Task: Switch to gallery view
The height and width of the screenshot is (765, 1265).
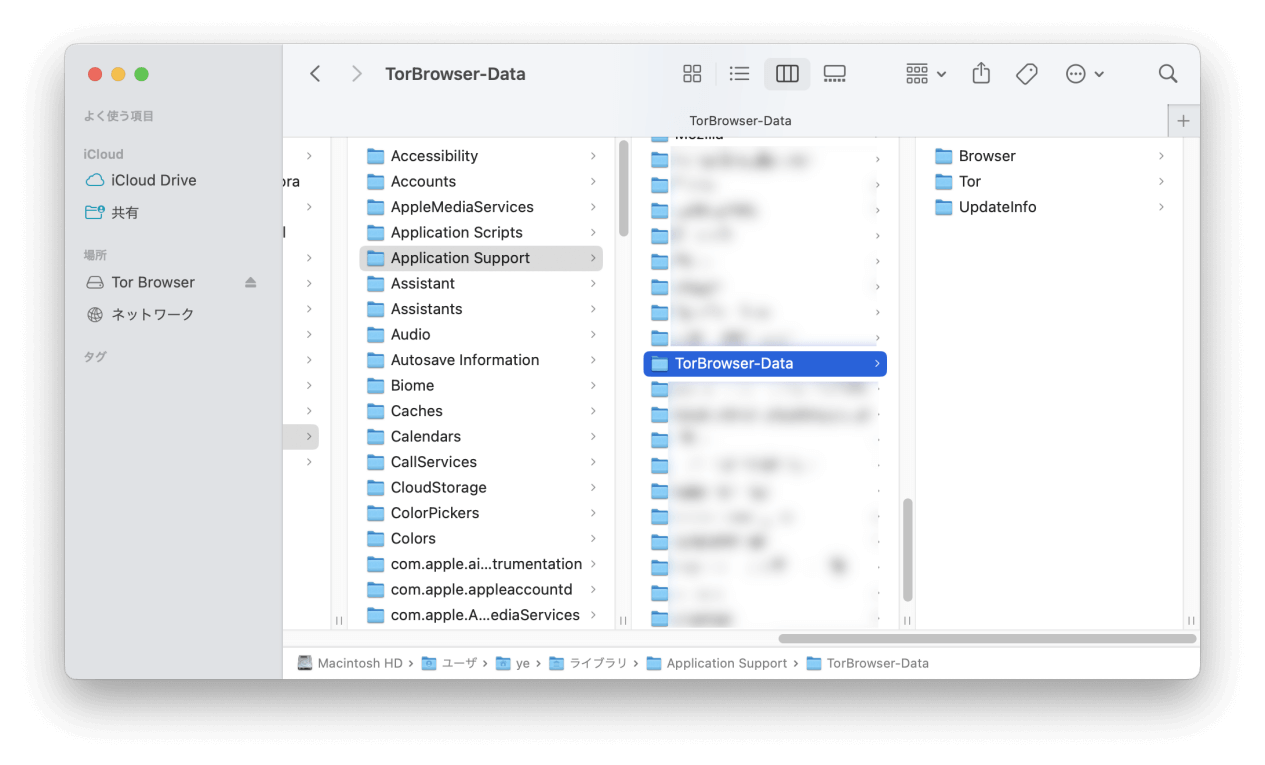Action: [835, 74]
